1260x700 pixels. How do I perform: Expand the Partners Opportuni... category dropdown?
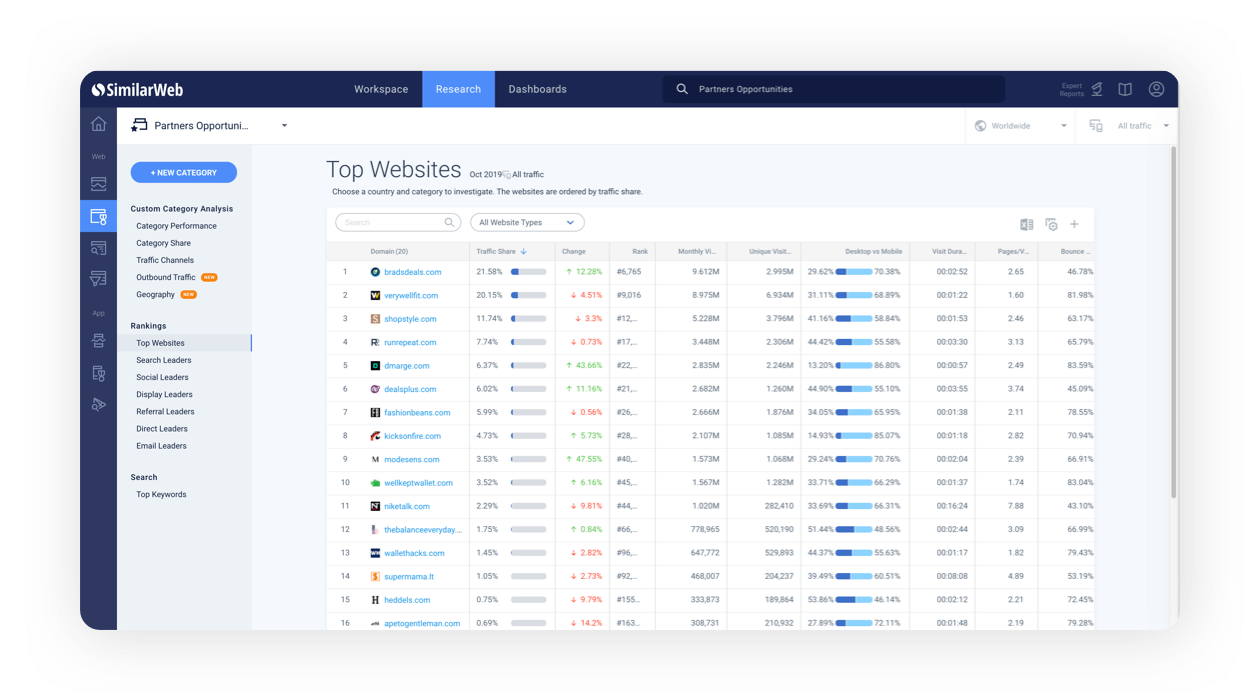(283, 125)
